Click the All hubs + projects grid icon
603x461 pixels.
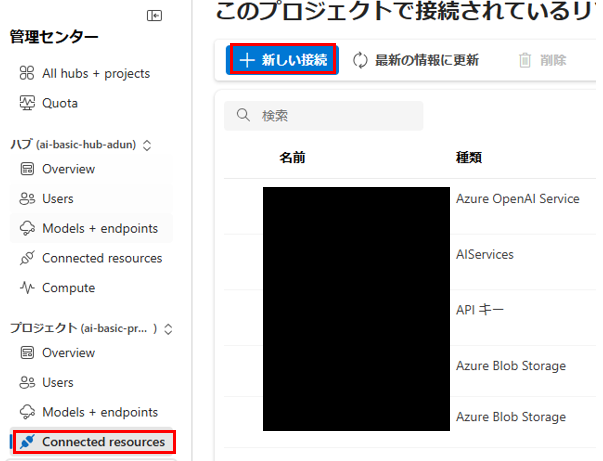(27, 73)
